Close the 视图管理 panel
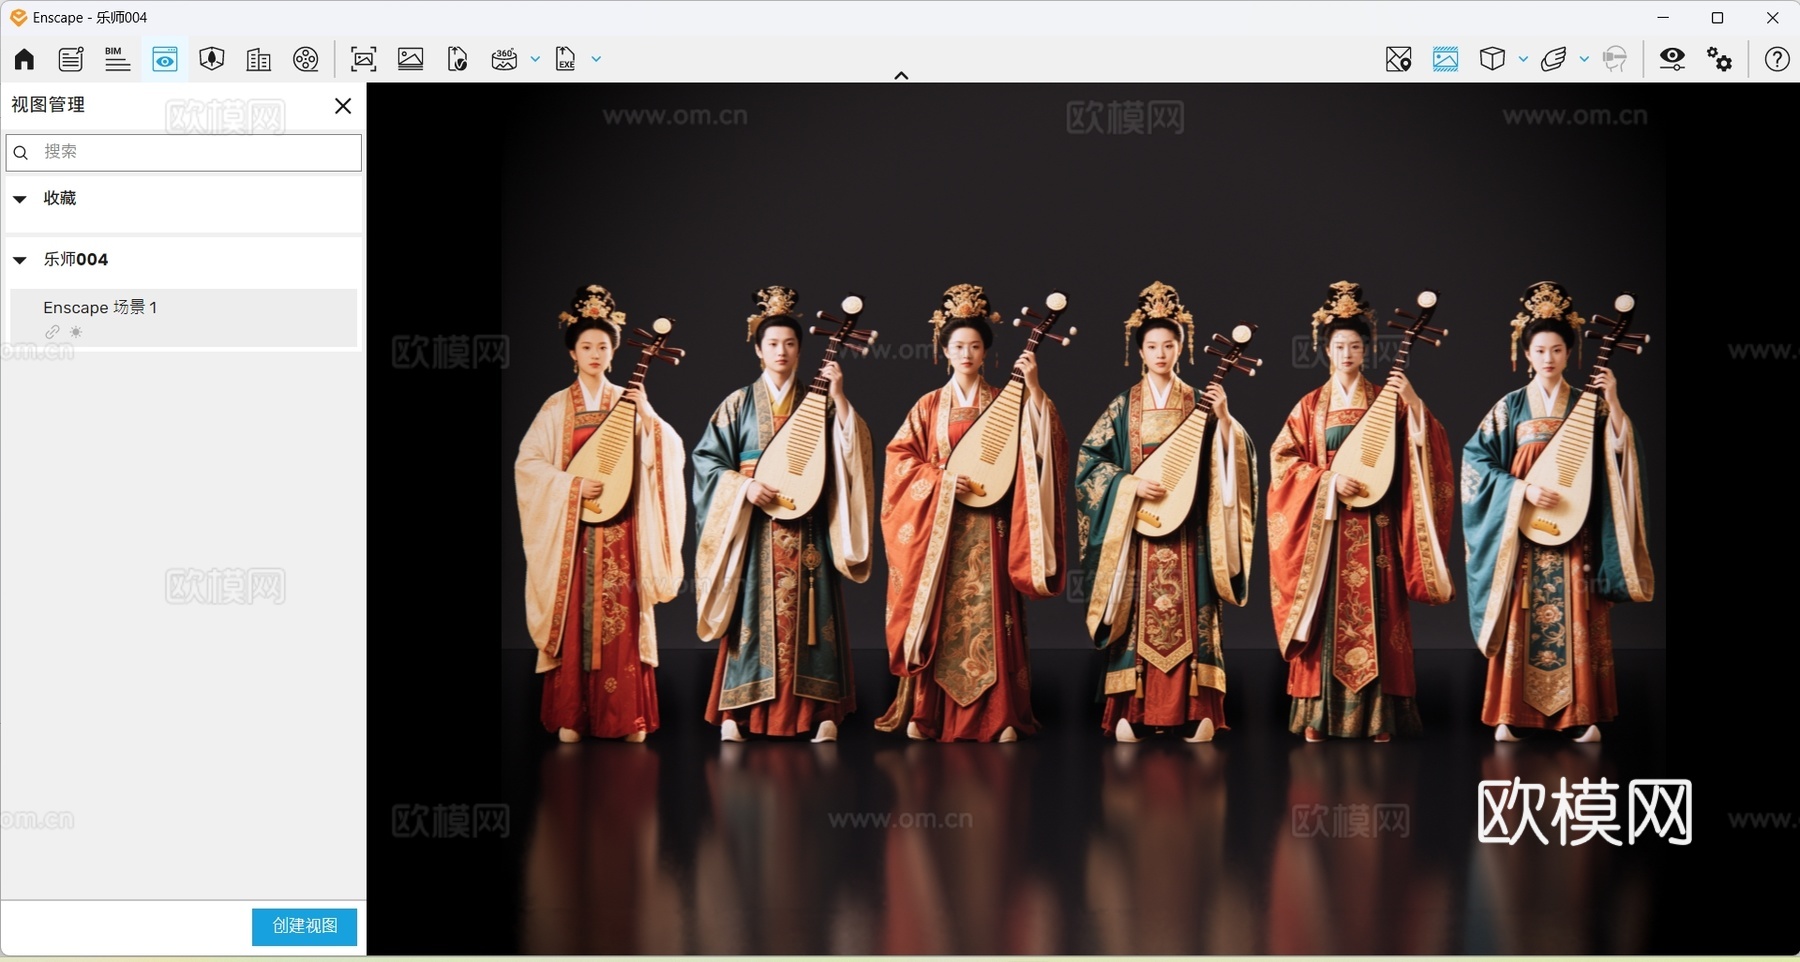1800x962 pixels. pos(343,106)
